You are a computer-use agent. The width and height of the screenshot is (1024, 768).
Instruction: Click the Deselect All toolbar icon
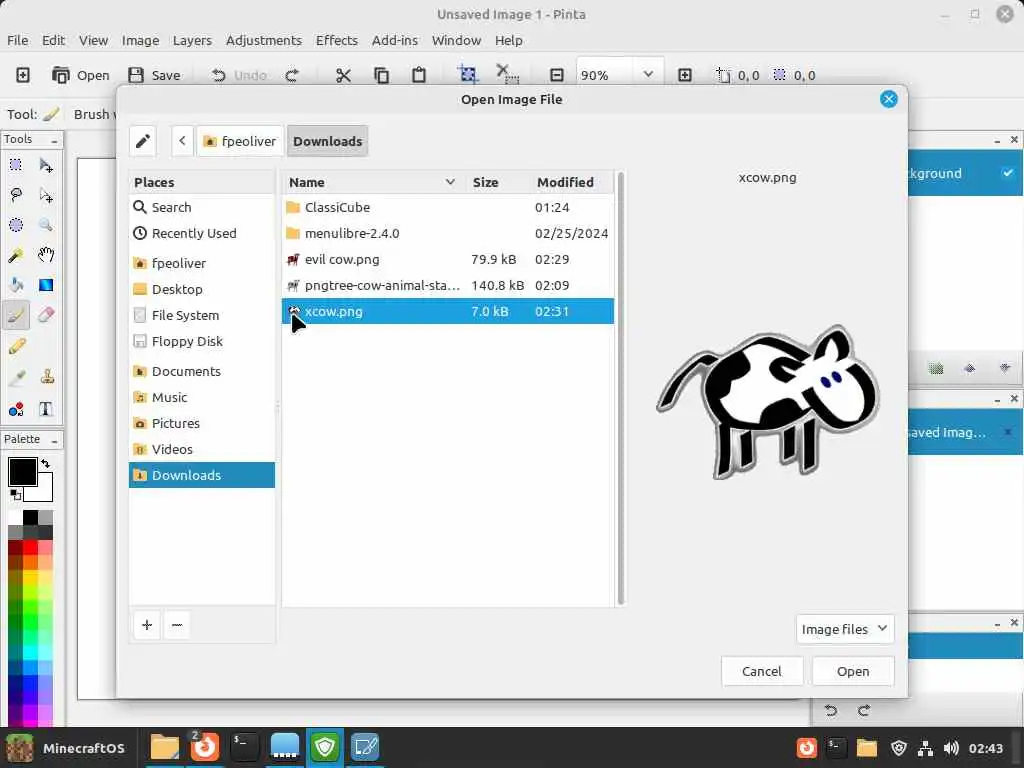pos(507,74)
